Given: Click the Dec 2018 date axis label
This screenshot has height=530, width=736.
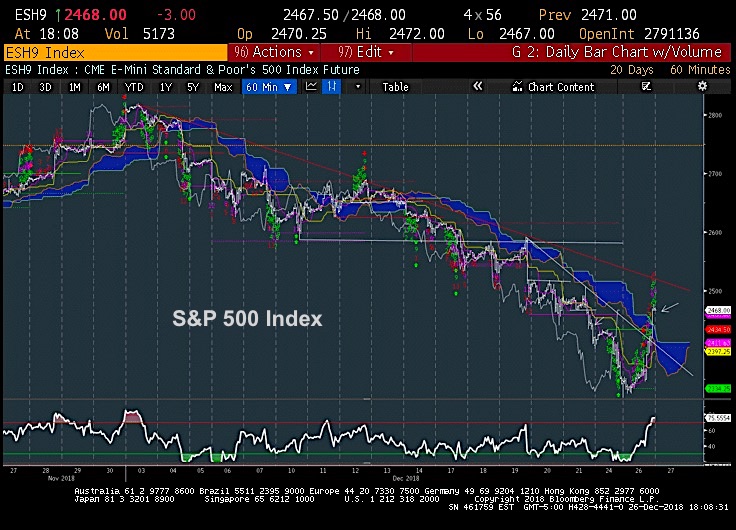Looking at the screenshot, I should click(406, 478).
